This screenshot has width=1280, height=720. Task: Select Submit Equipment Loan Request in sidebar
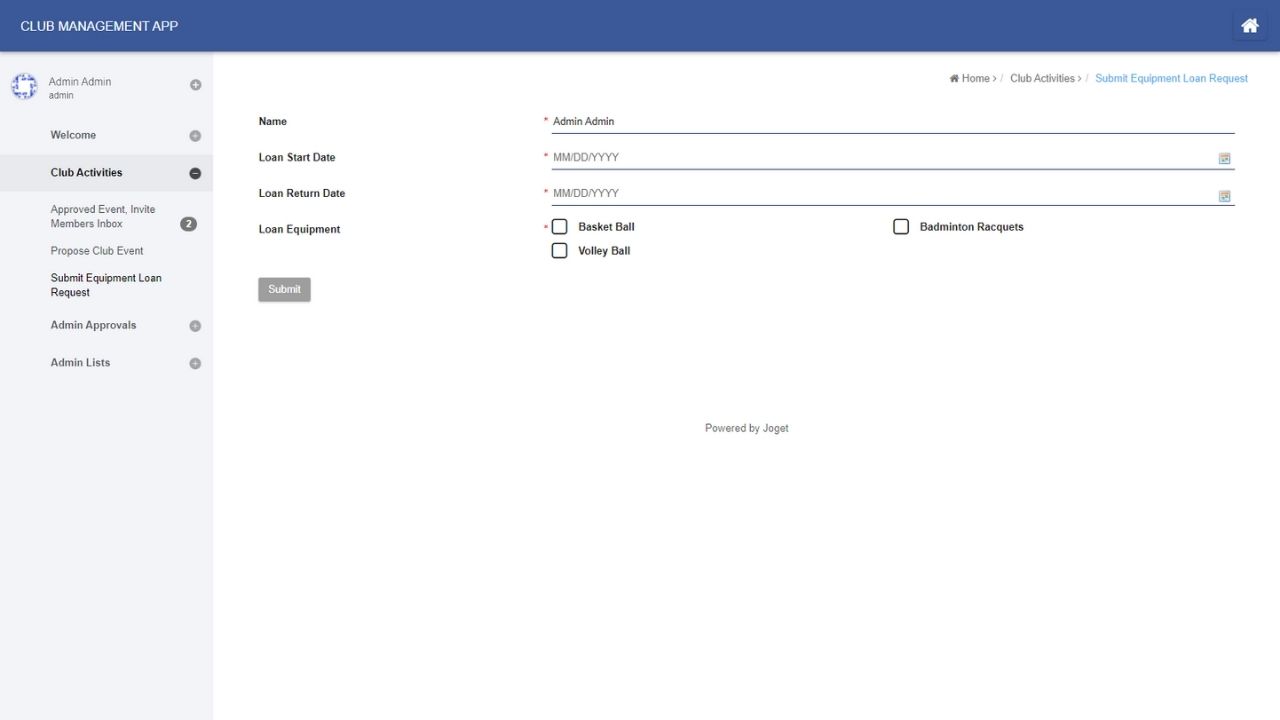106,285
